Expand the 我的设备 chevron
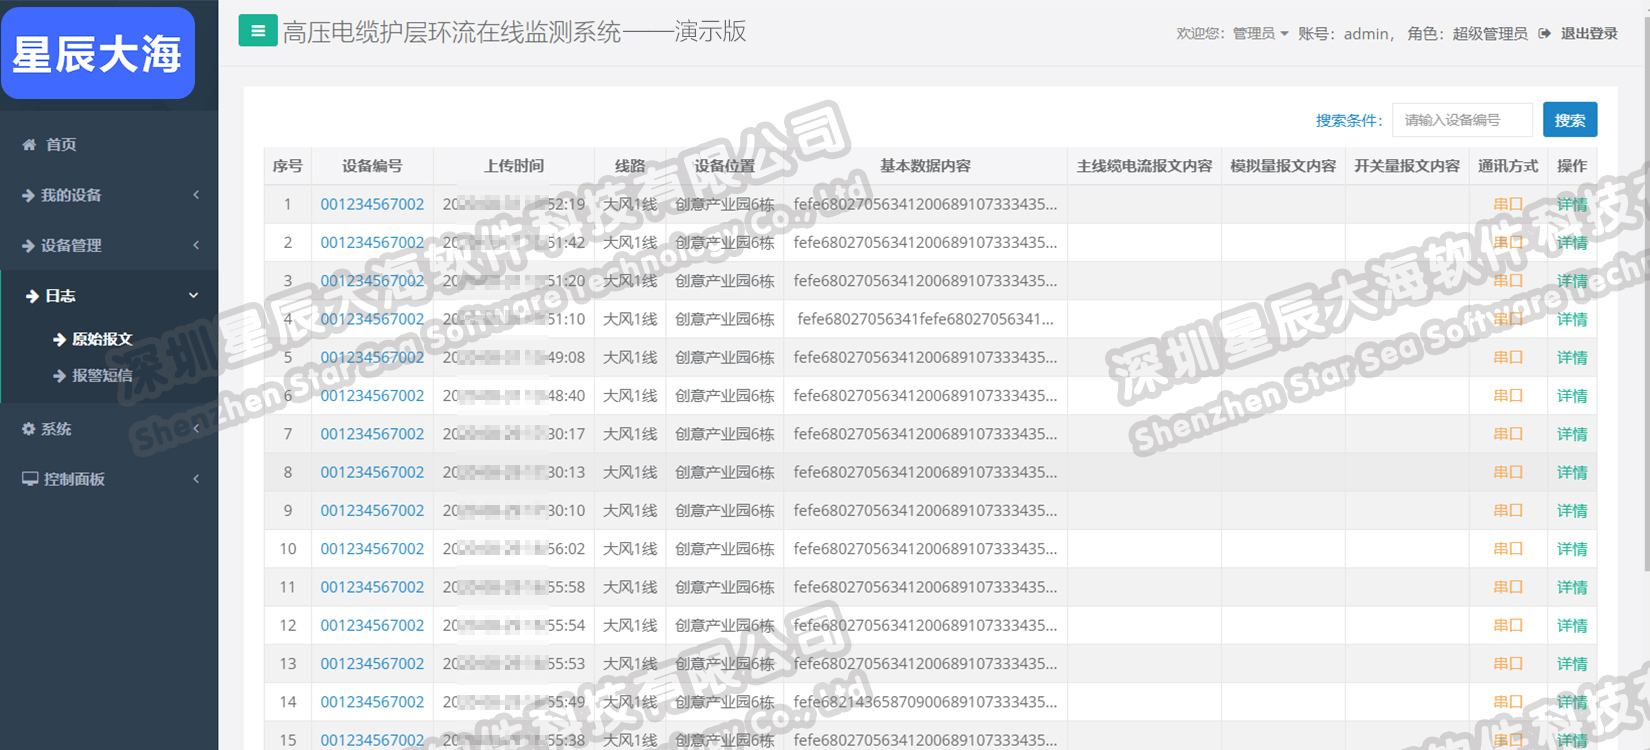1650x750 pixels. 196,195
